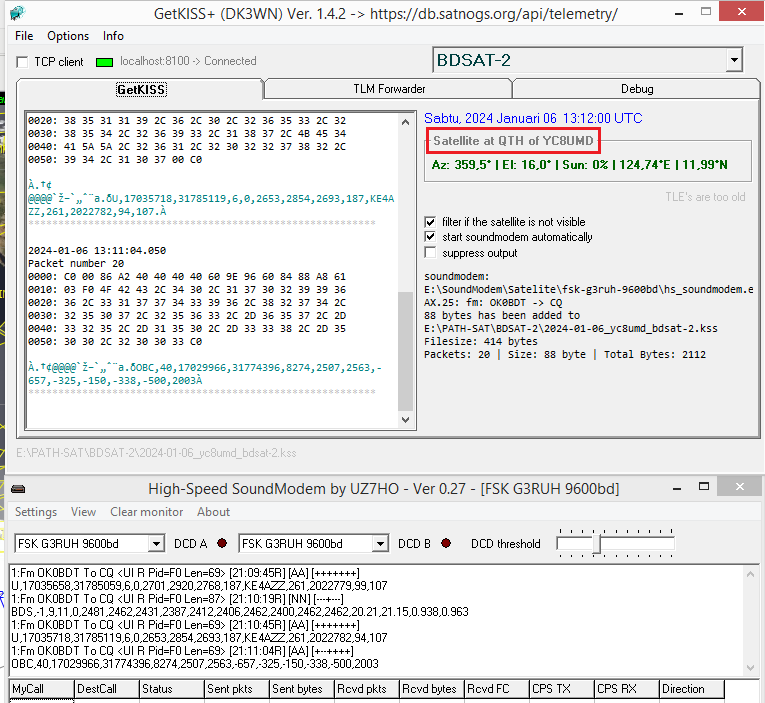This screenshot has width=765, height=703.
Task: Click the SoundModem monitor scroll up arrow
Action: point(750,574)
